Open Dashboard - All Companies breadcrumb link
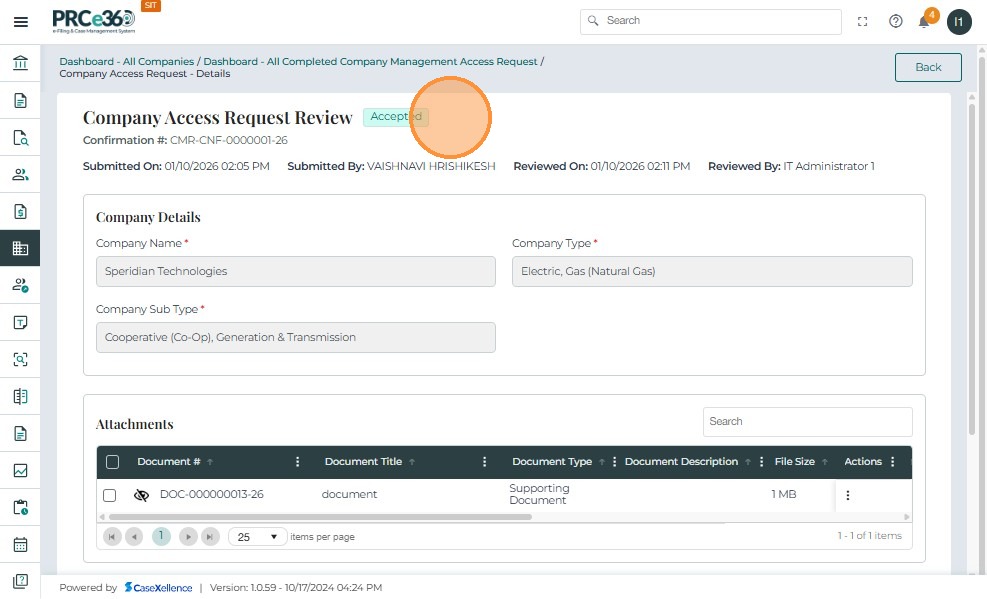Image resolution: width=987 pixels, height=599 pixels. [127, 62]
